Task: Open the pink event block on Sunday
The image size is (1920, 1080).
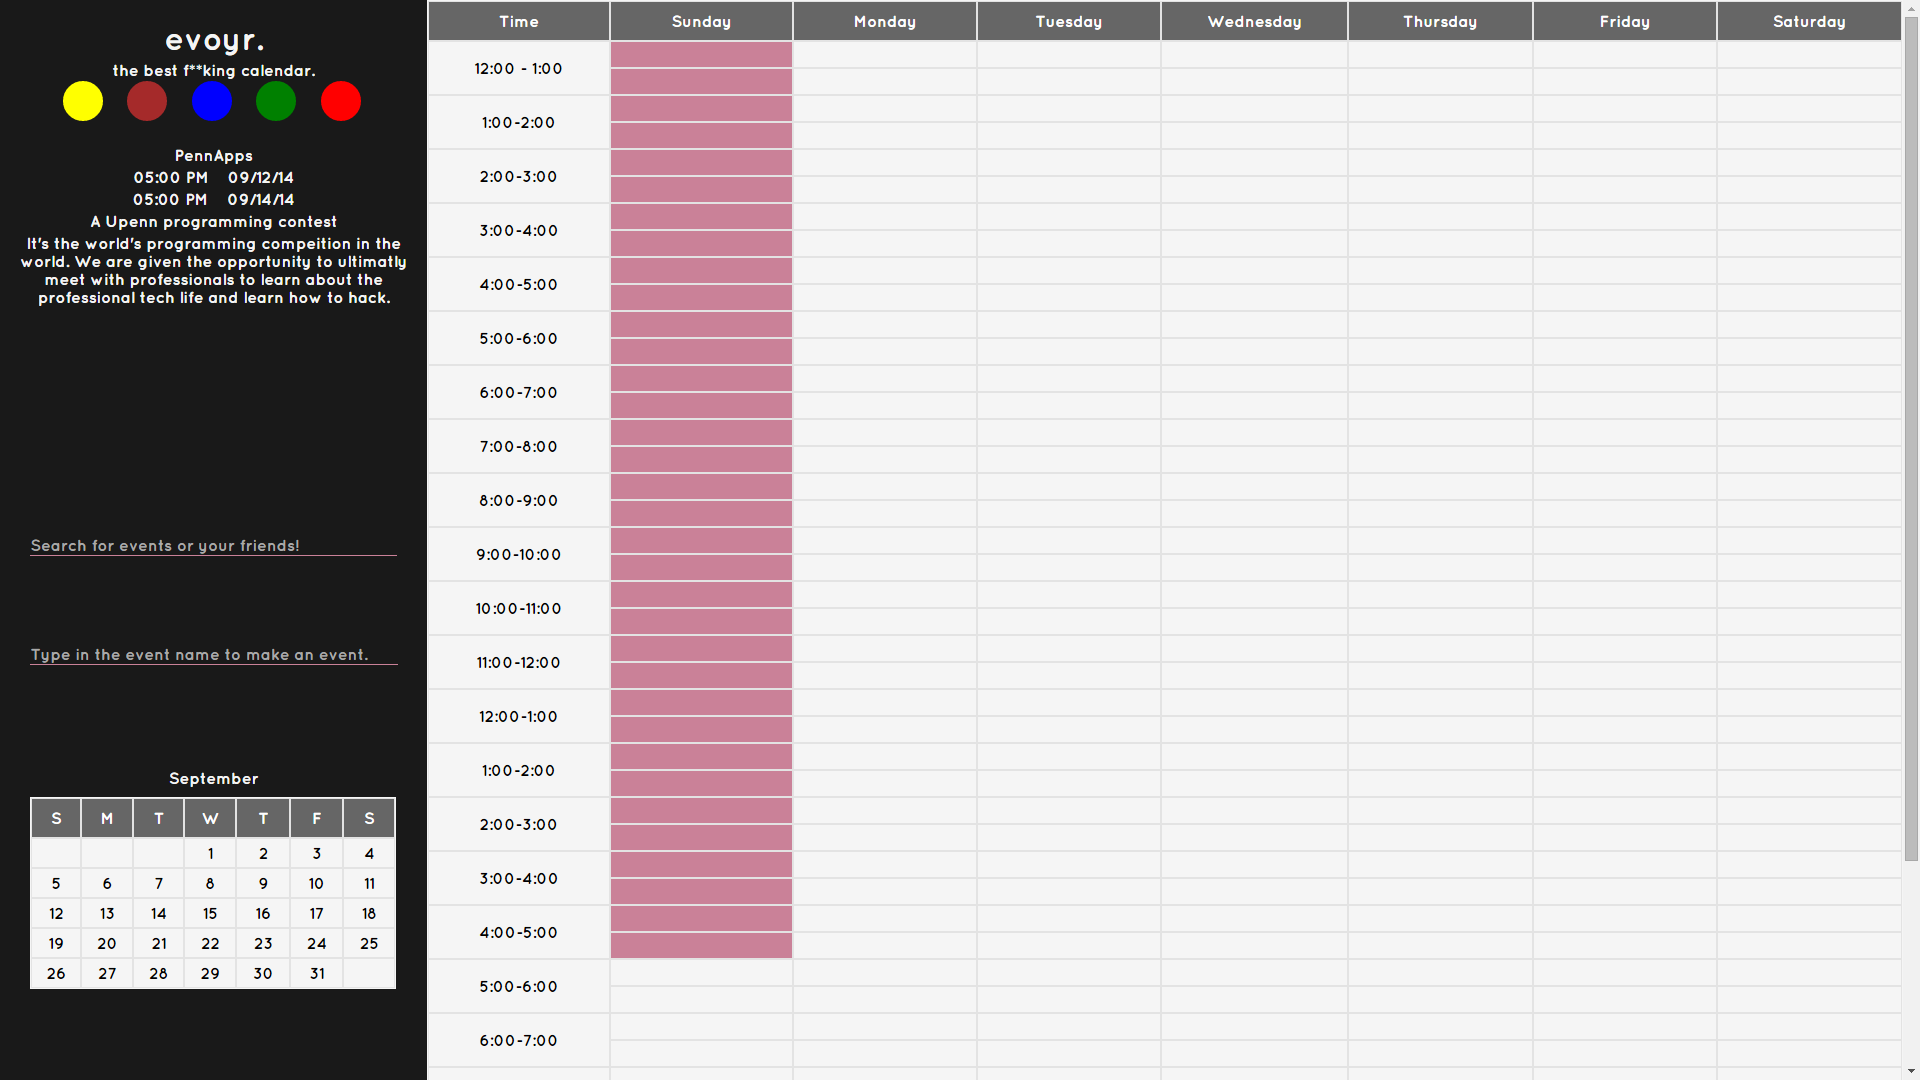Action: (701, 500)
